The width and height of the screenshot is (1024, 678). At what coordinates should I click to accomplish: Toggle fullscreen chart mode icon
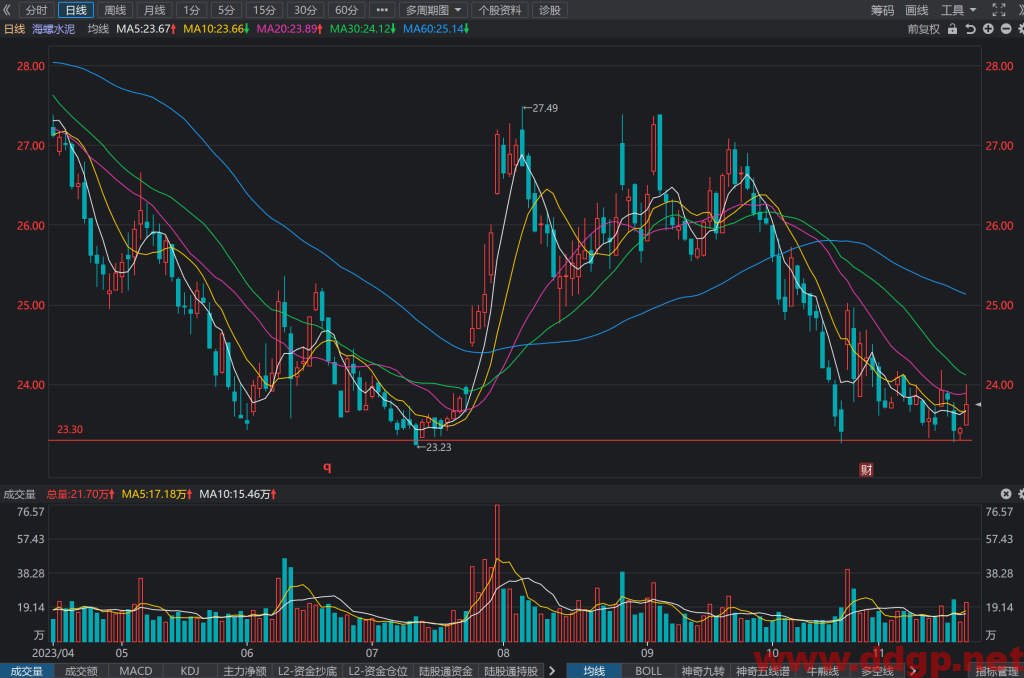(999, 10)
